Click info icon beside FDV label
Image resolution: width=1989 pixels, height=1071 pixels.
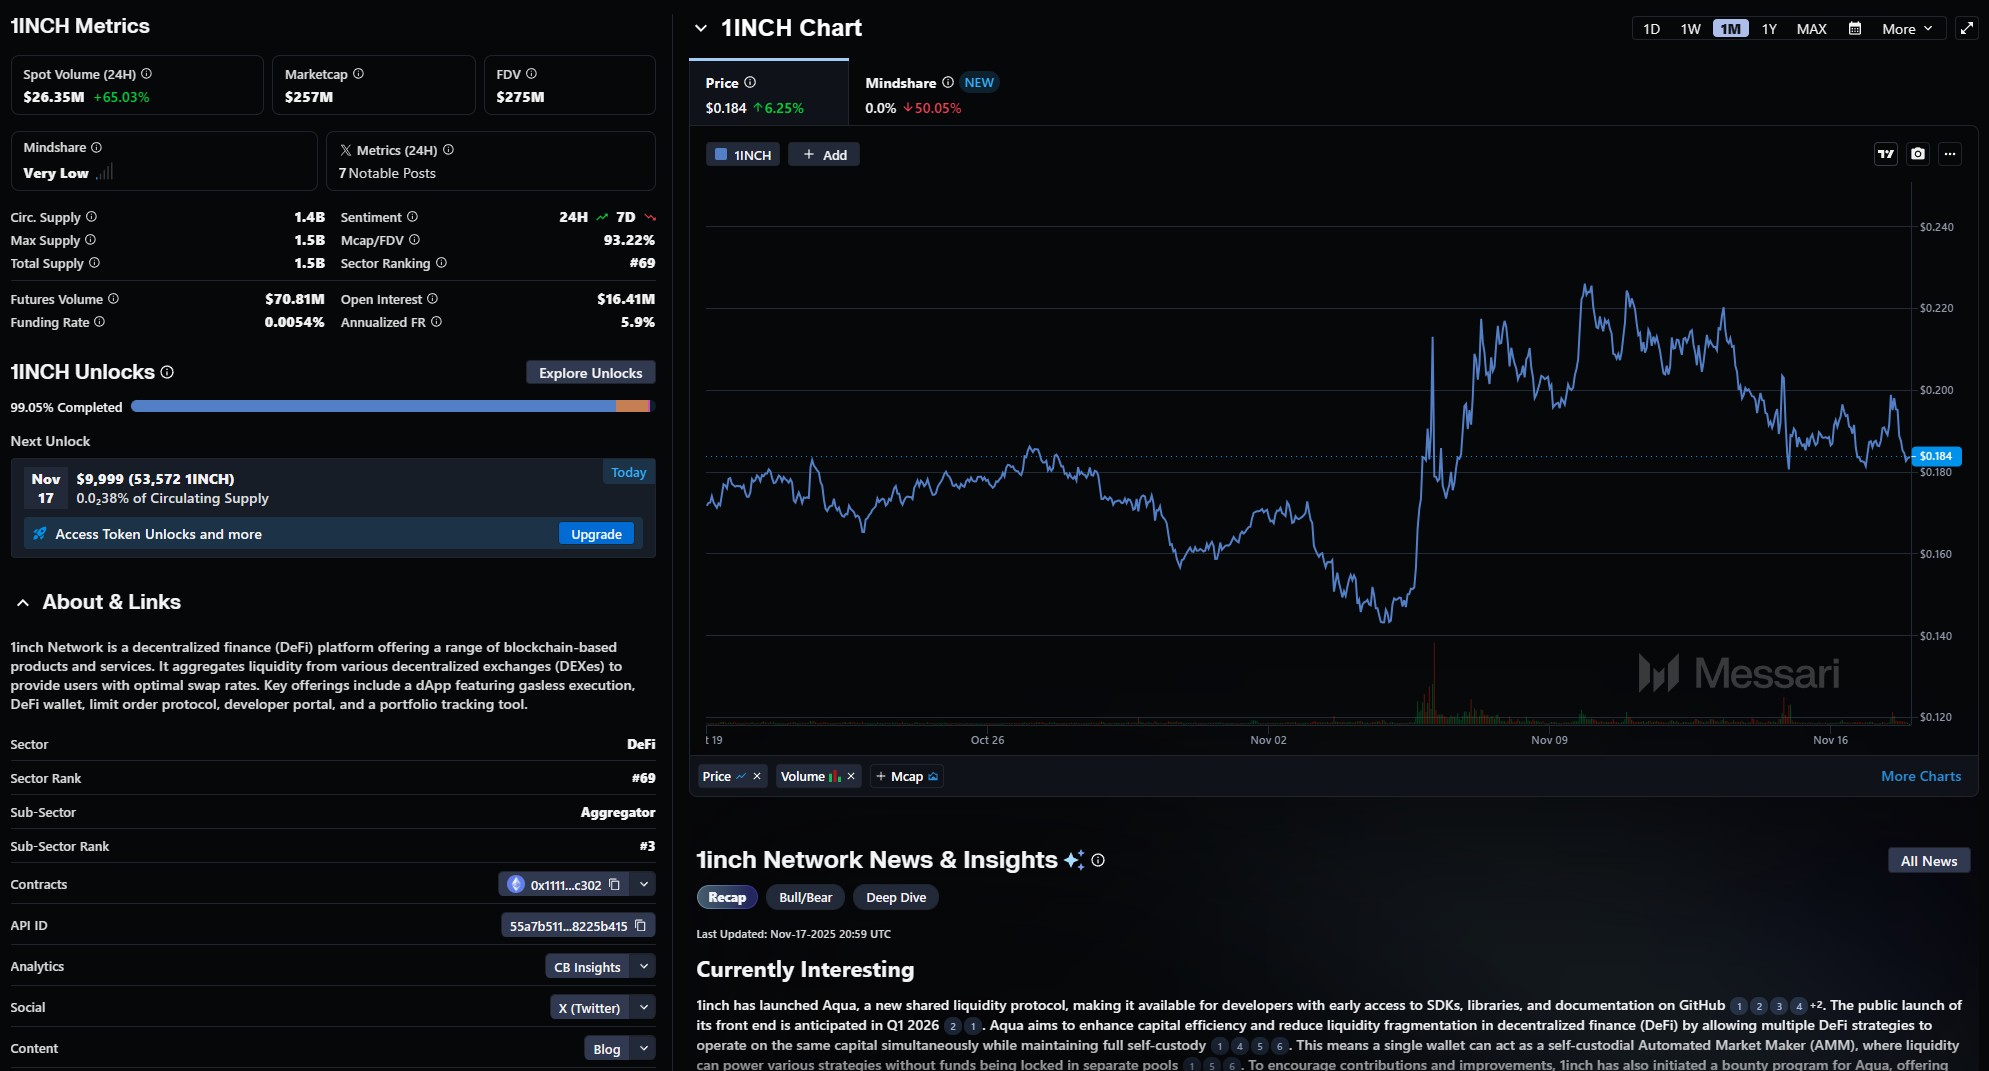[532, 74]
